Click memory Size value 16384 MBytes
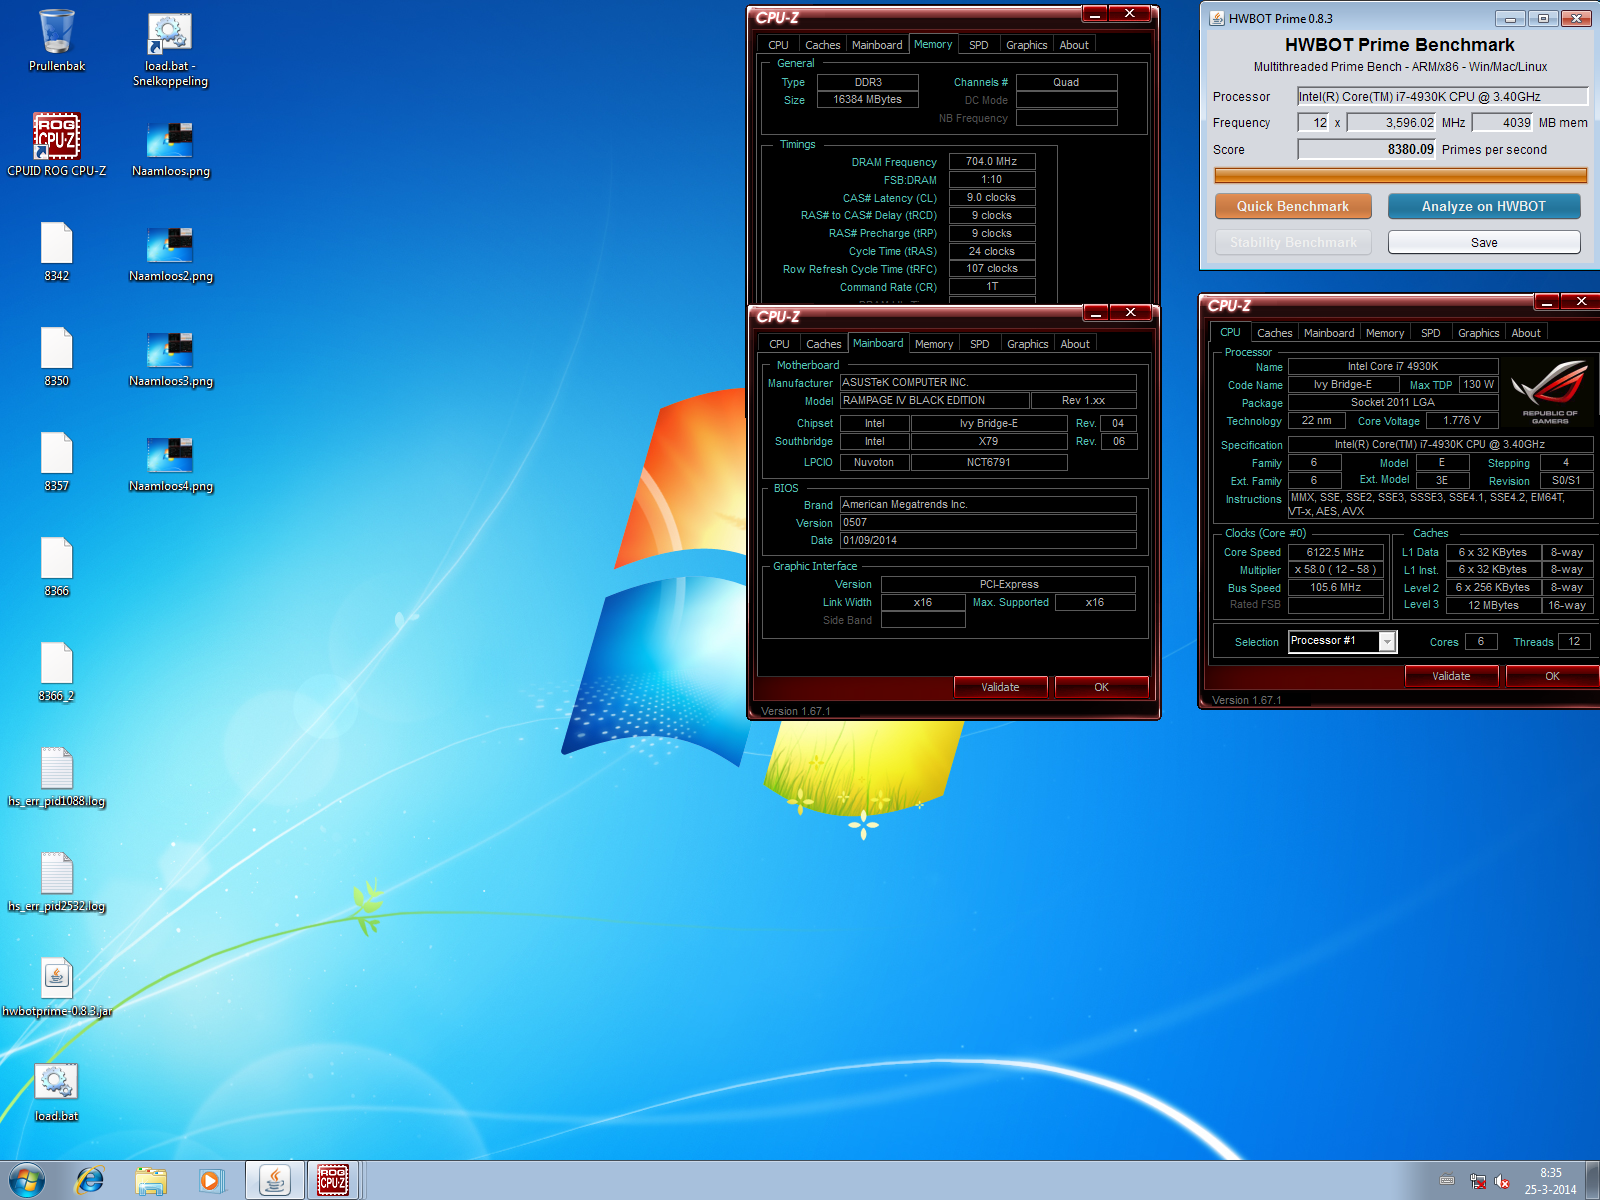Image resolution: width=1600 pixels, height=1200 pixels. (x=867, y=99)
